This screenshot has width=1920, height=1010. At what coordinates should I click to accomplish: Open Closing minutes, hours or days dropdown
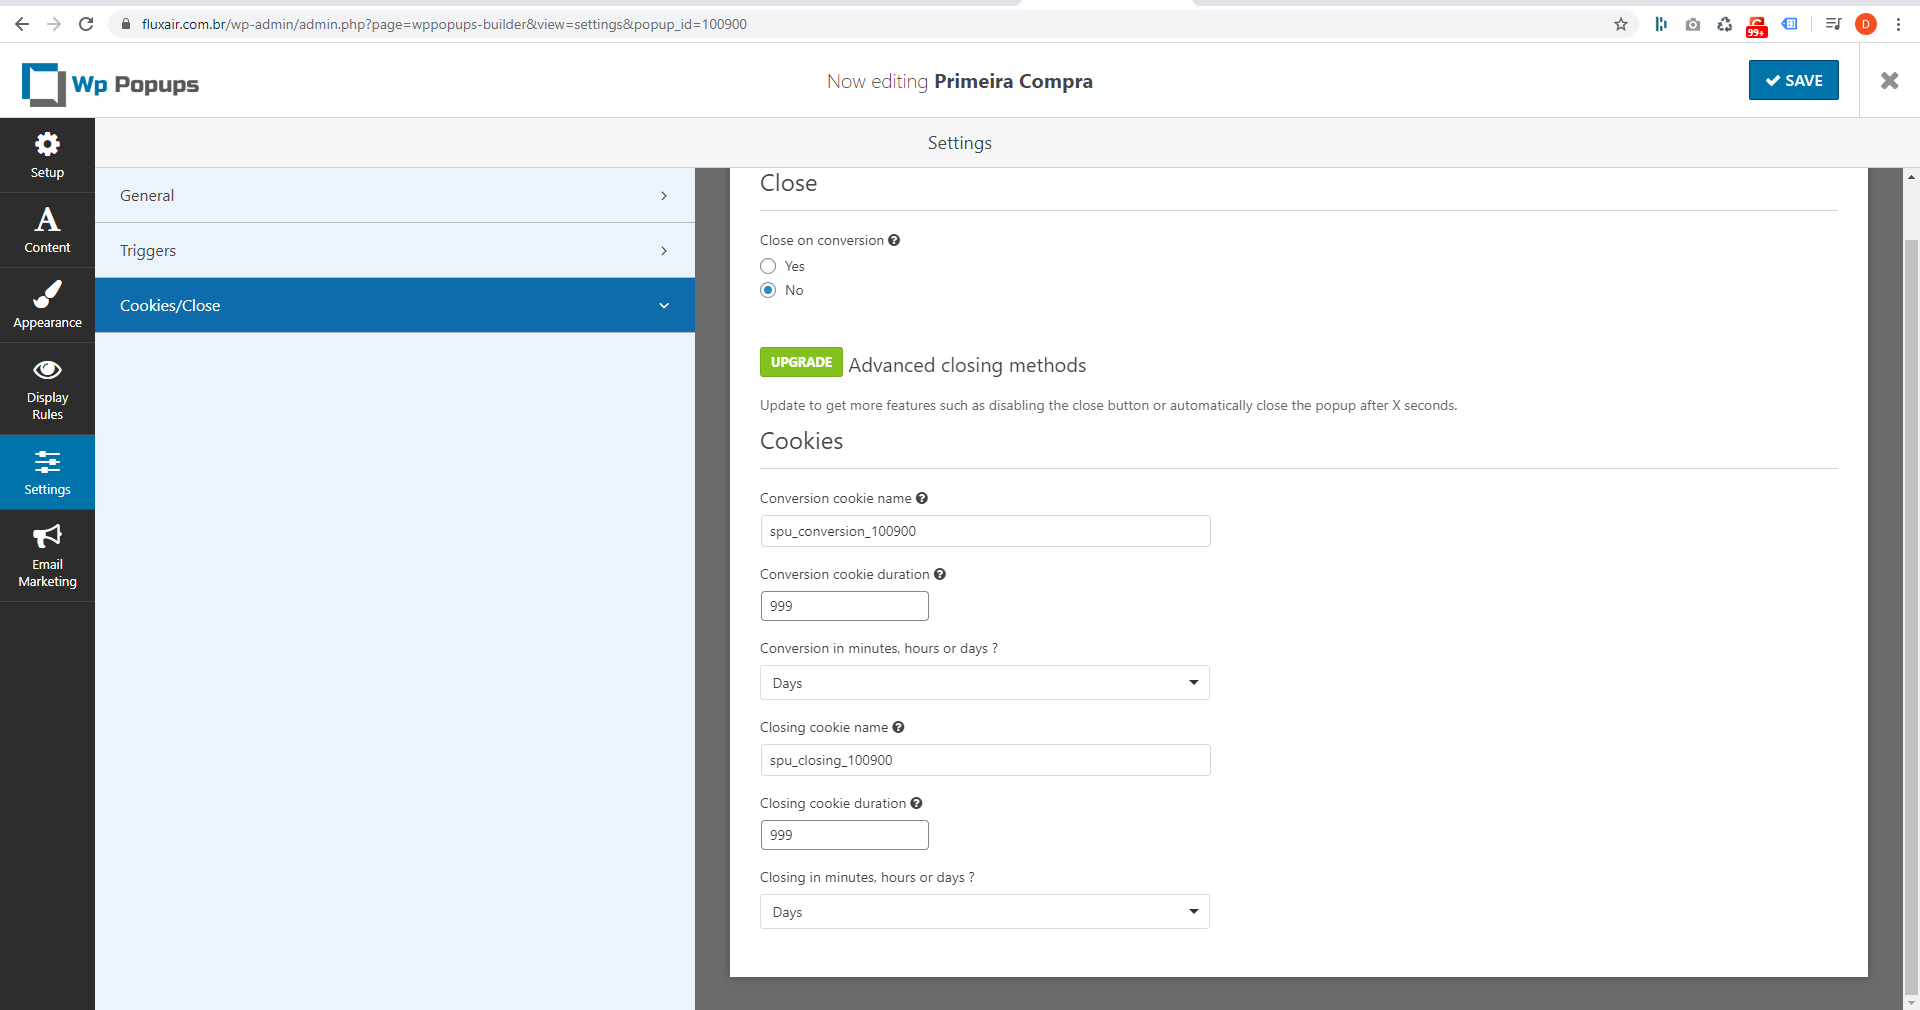tap(985, 912)
